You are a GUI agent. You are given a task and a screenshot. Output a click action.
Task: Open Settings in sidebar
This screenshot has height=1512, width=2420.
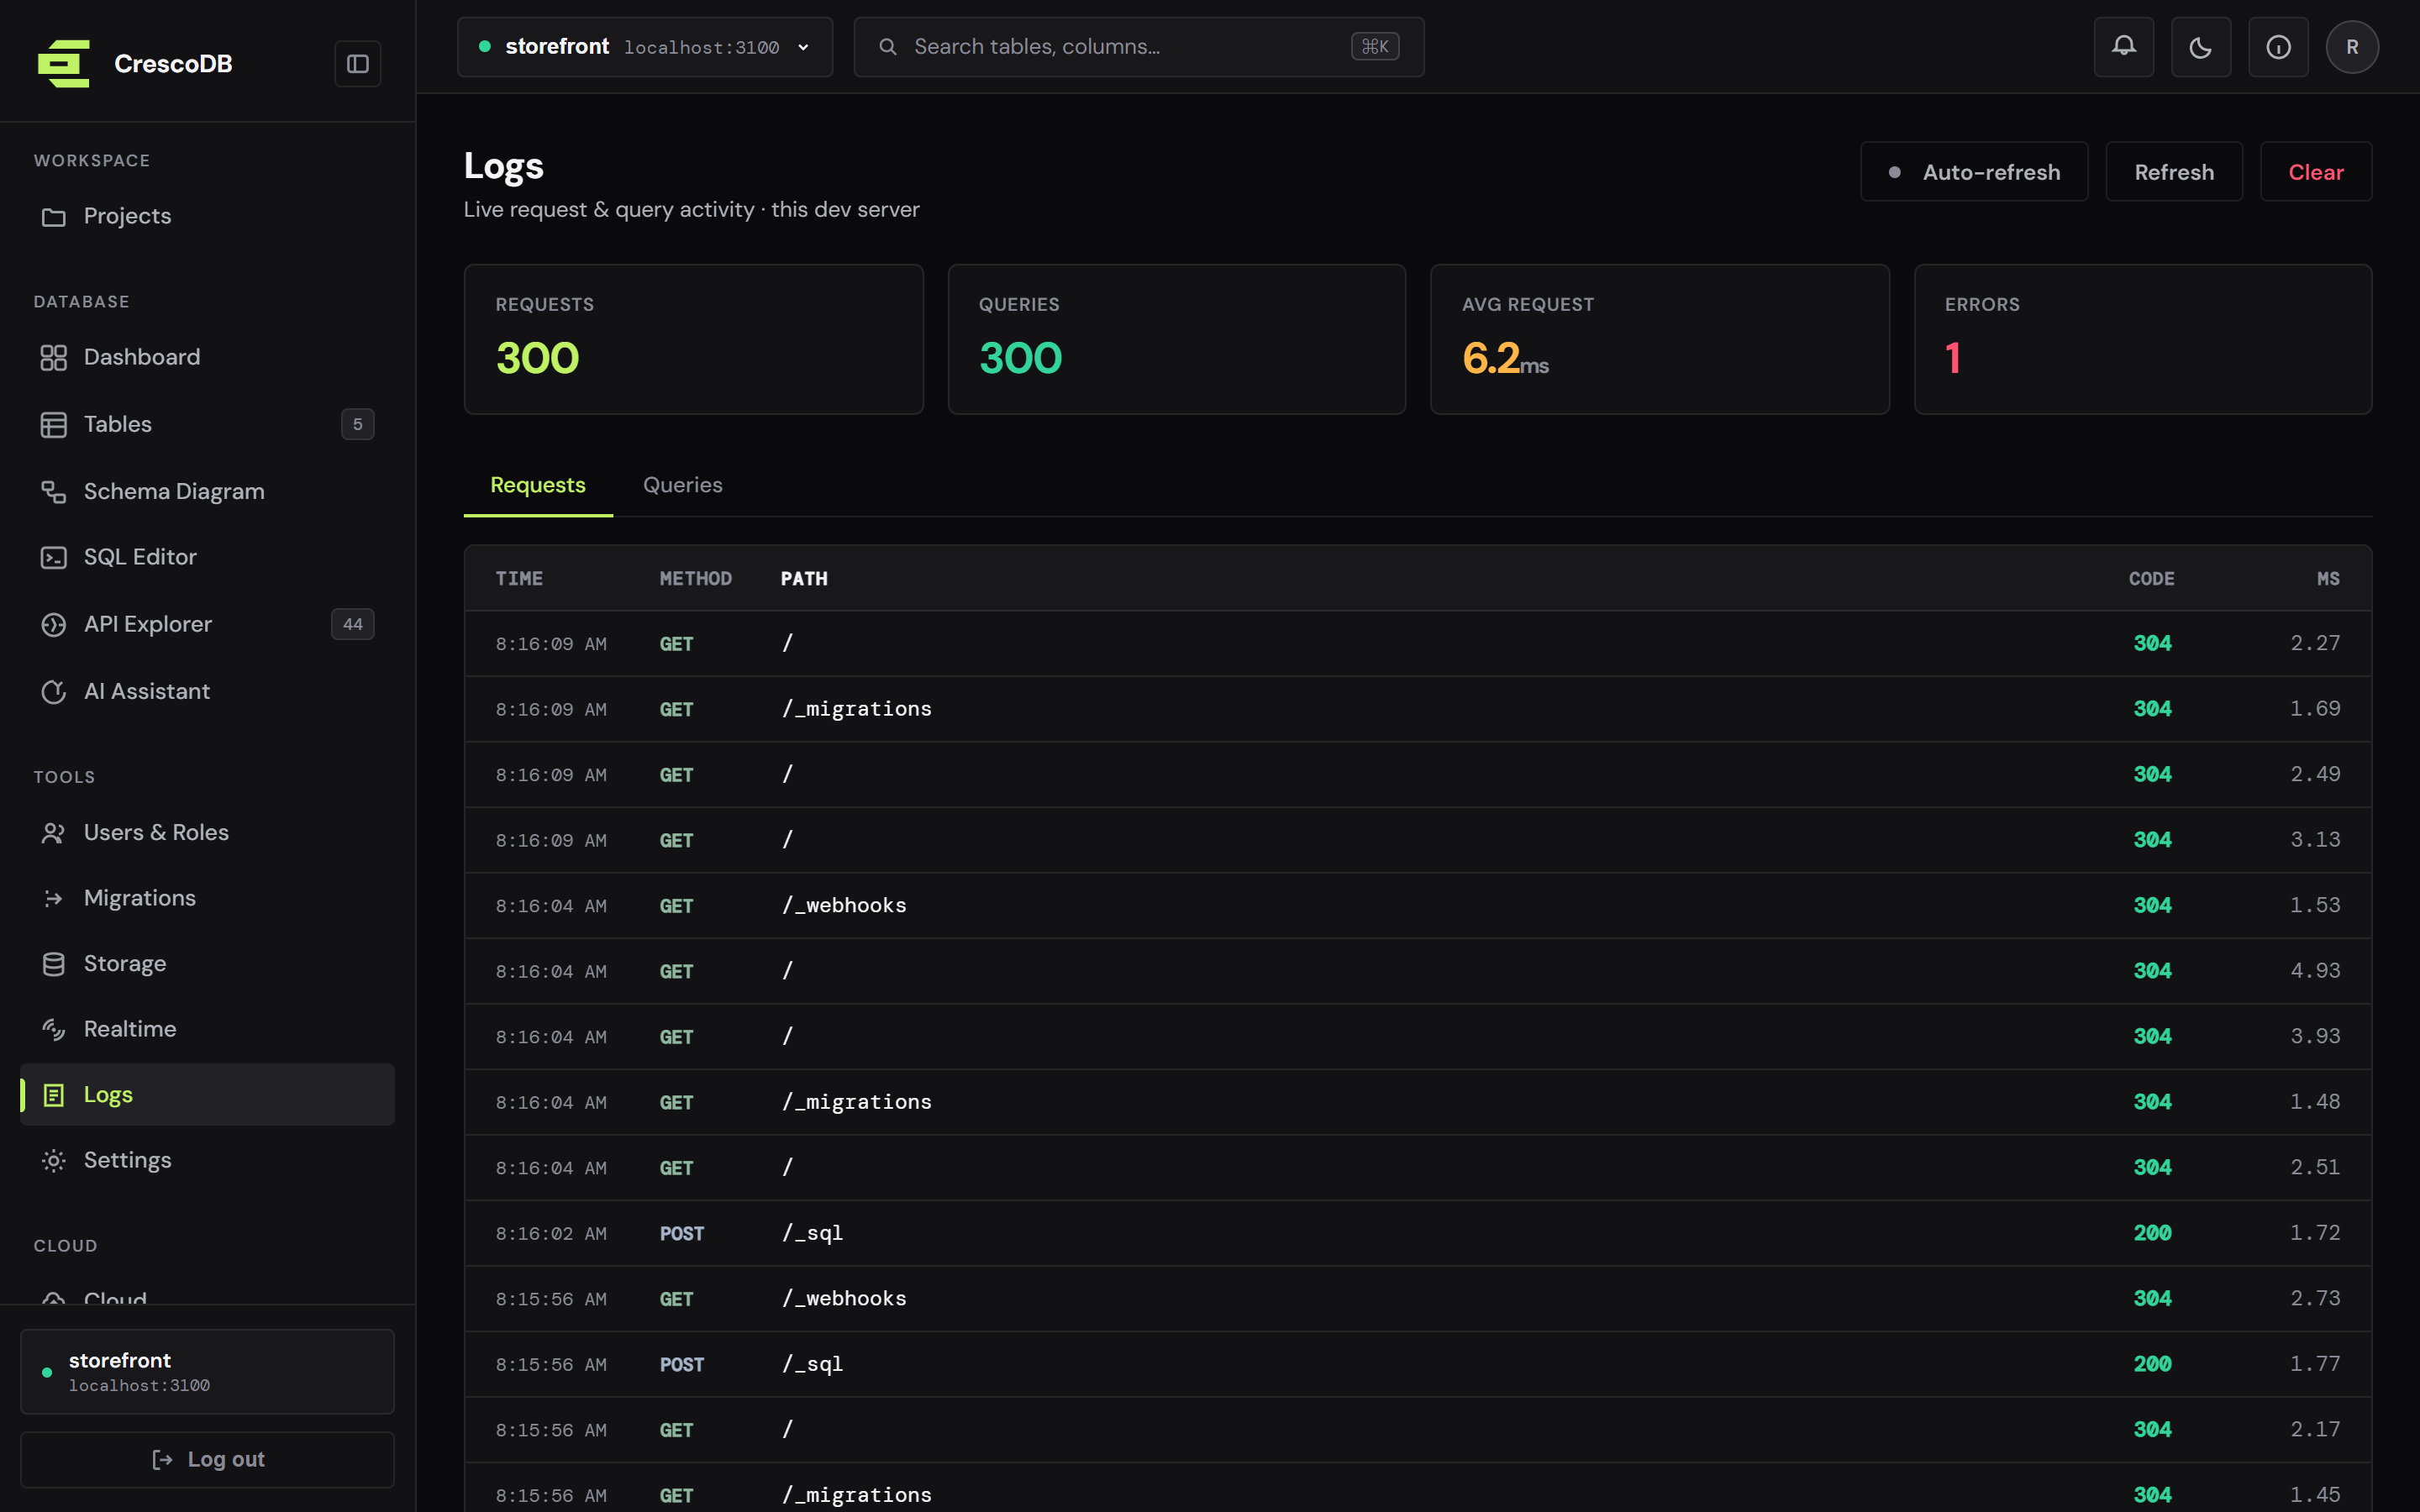[207, 1160]
